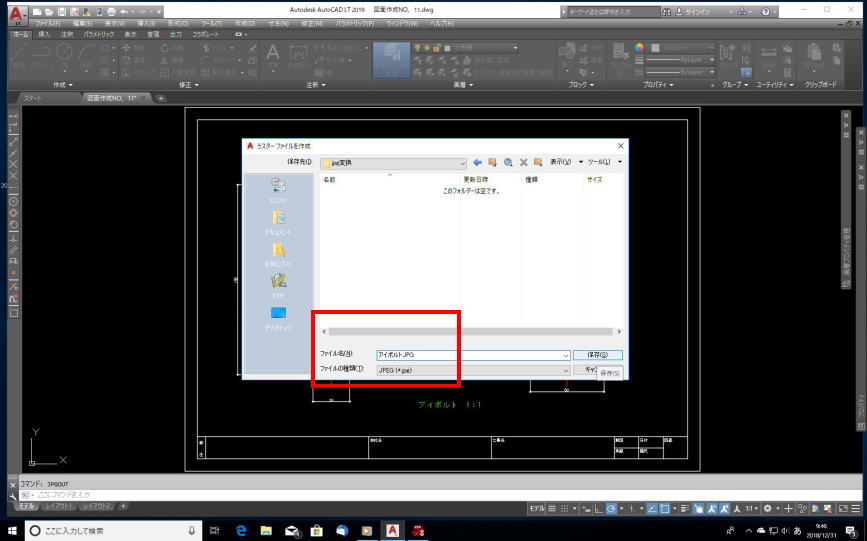Viewport: 867px width, 541px height.
Task: Click the Clean Screen icon in status bar
Action: [843, 508]
